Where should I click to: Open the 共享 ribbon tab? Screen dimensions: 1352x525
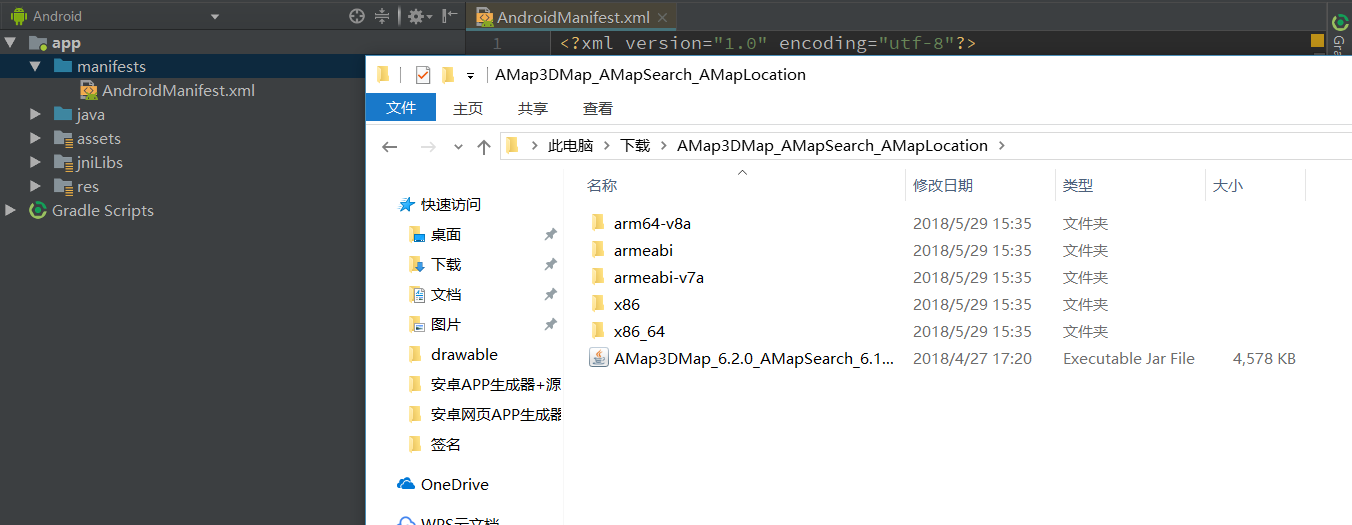(533, 108)
